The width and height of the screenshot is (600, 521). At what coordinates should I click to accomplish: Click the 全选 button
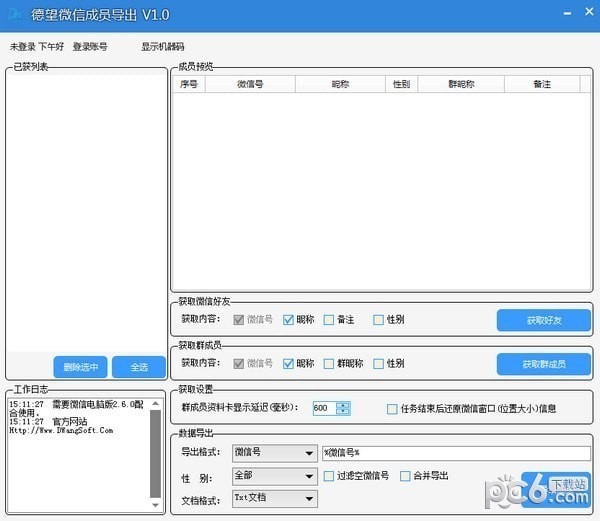(x=139, y=367)
